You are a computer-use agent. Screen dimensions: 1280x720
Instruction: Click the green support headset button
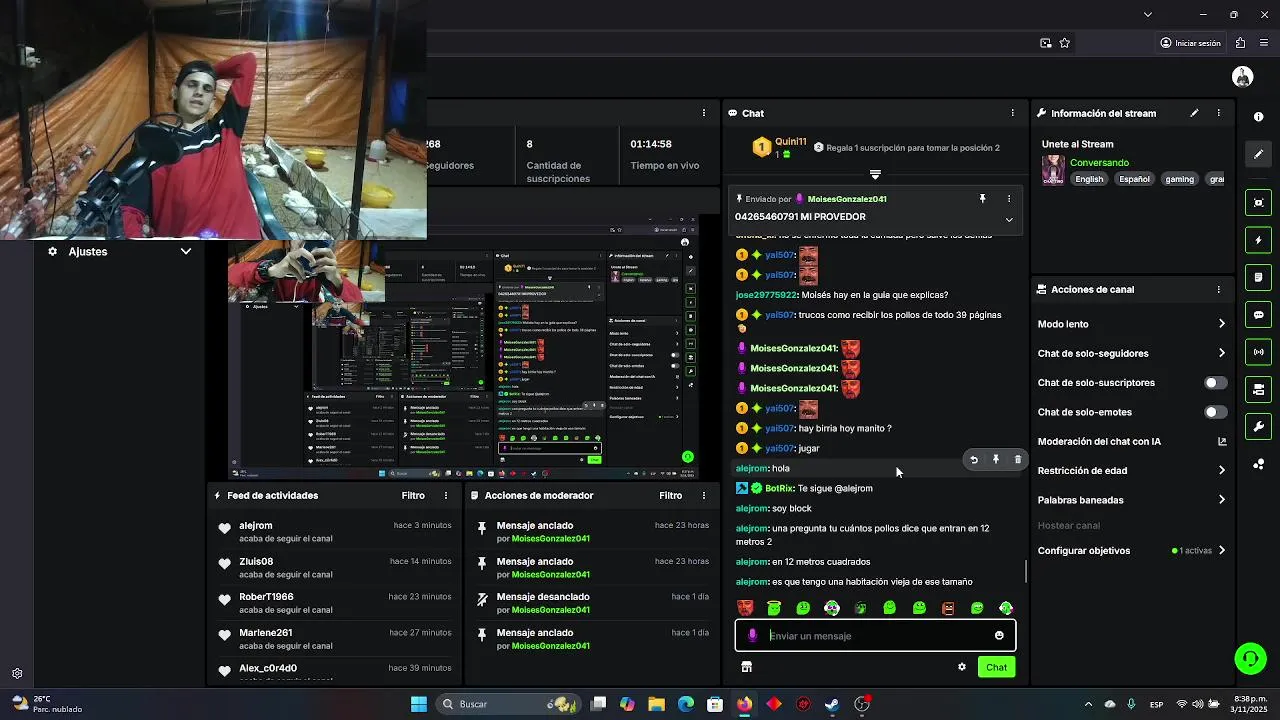coord(1250,658)
